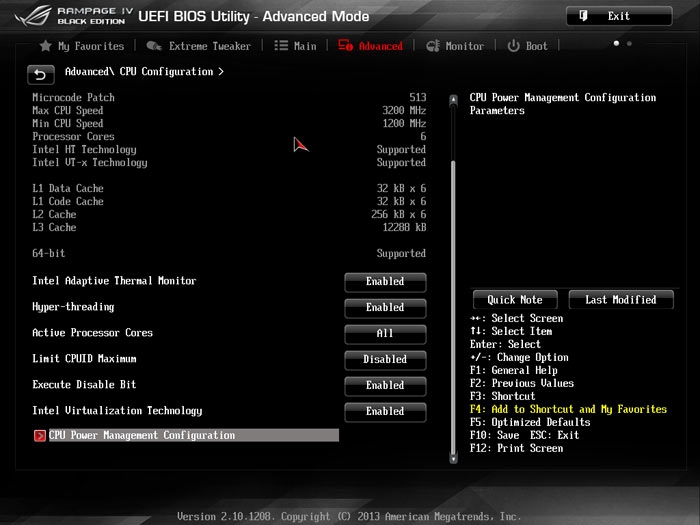700x525 pixels.
Task: Open Intel Virtualization Technology dropdown
Action: click(385, 411)
